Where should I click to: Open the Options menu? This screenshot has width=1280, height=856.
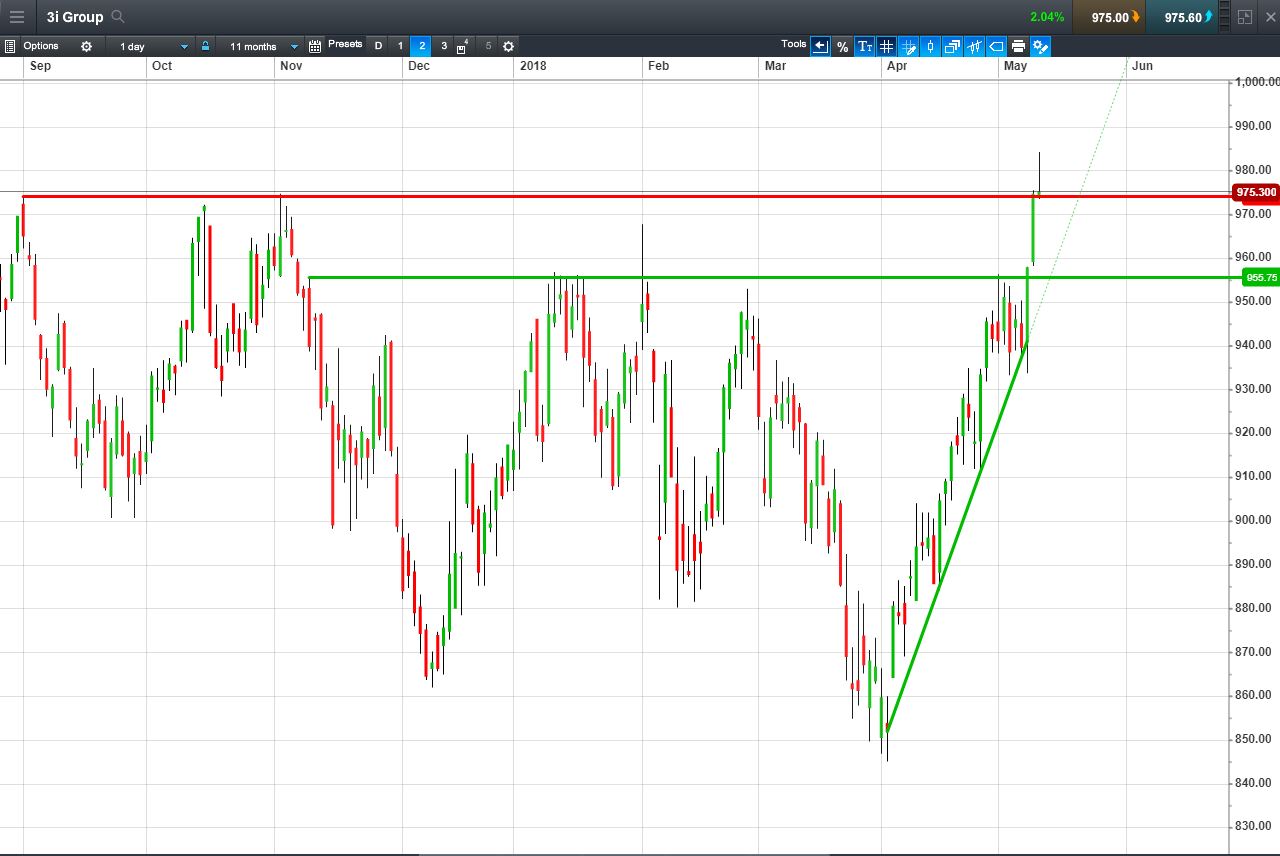point(41,46)
